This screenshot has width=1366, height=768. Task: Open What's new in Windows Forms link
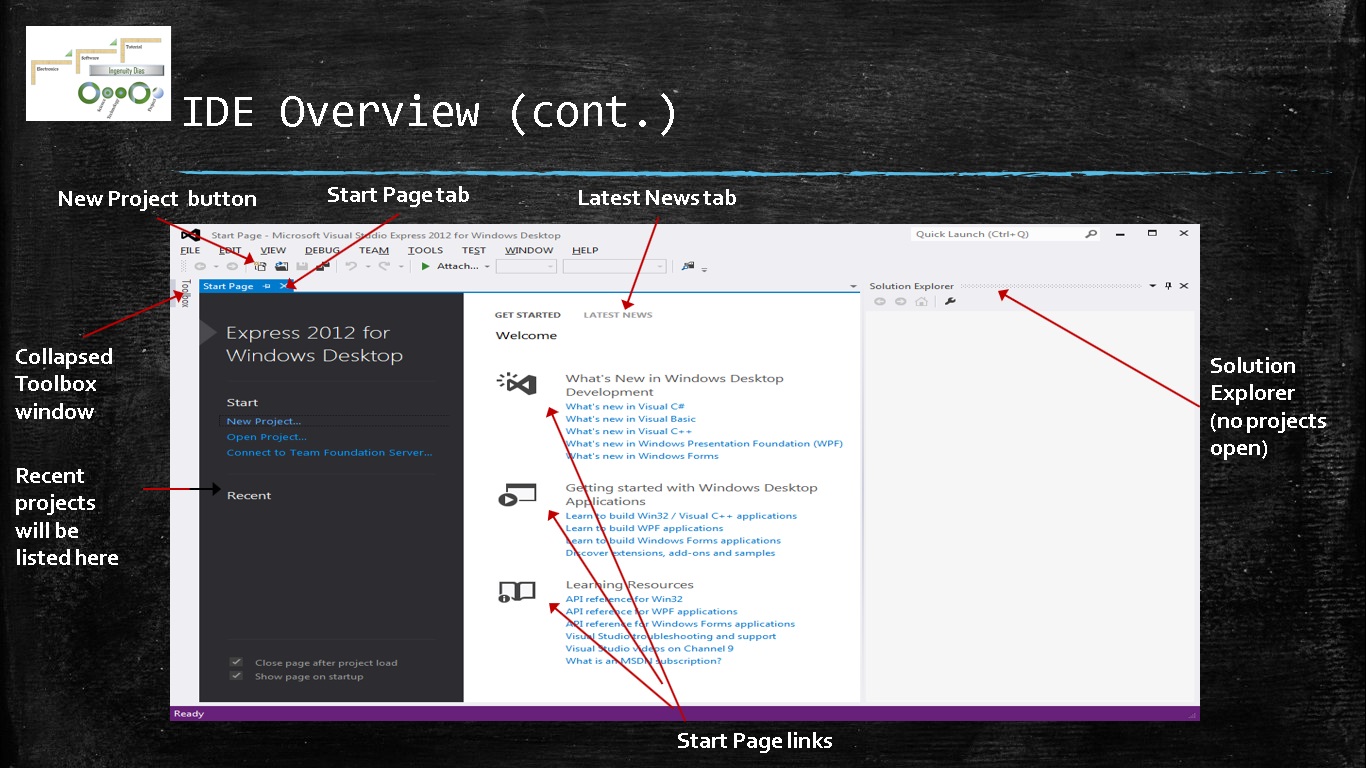click(642, 456)
